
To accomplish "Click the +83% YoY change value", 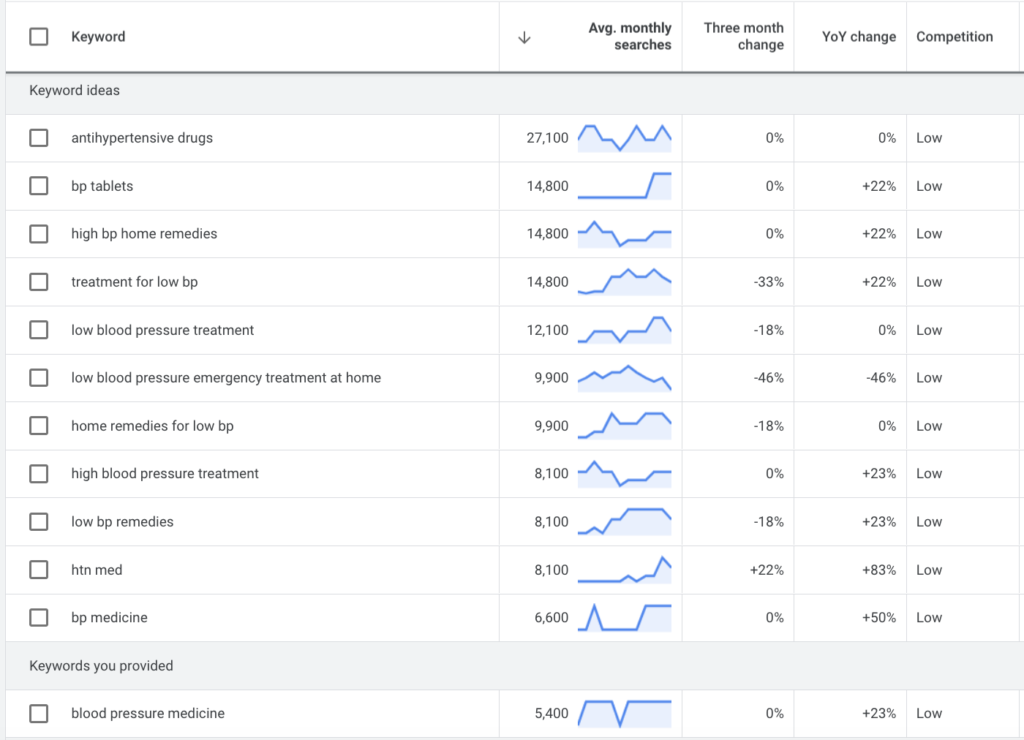I will [879, 570].
